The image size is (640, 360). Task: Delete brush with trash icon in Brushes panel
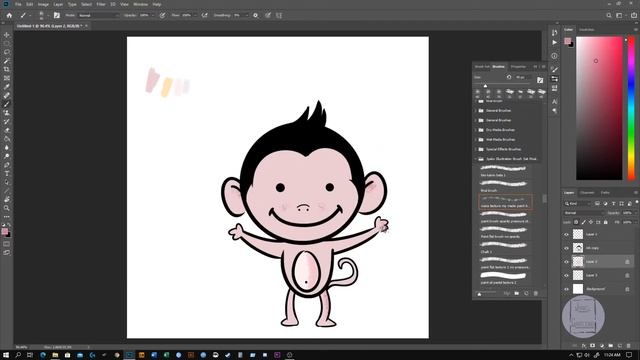tap(536, 293)
